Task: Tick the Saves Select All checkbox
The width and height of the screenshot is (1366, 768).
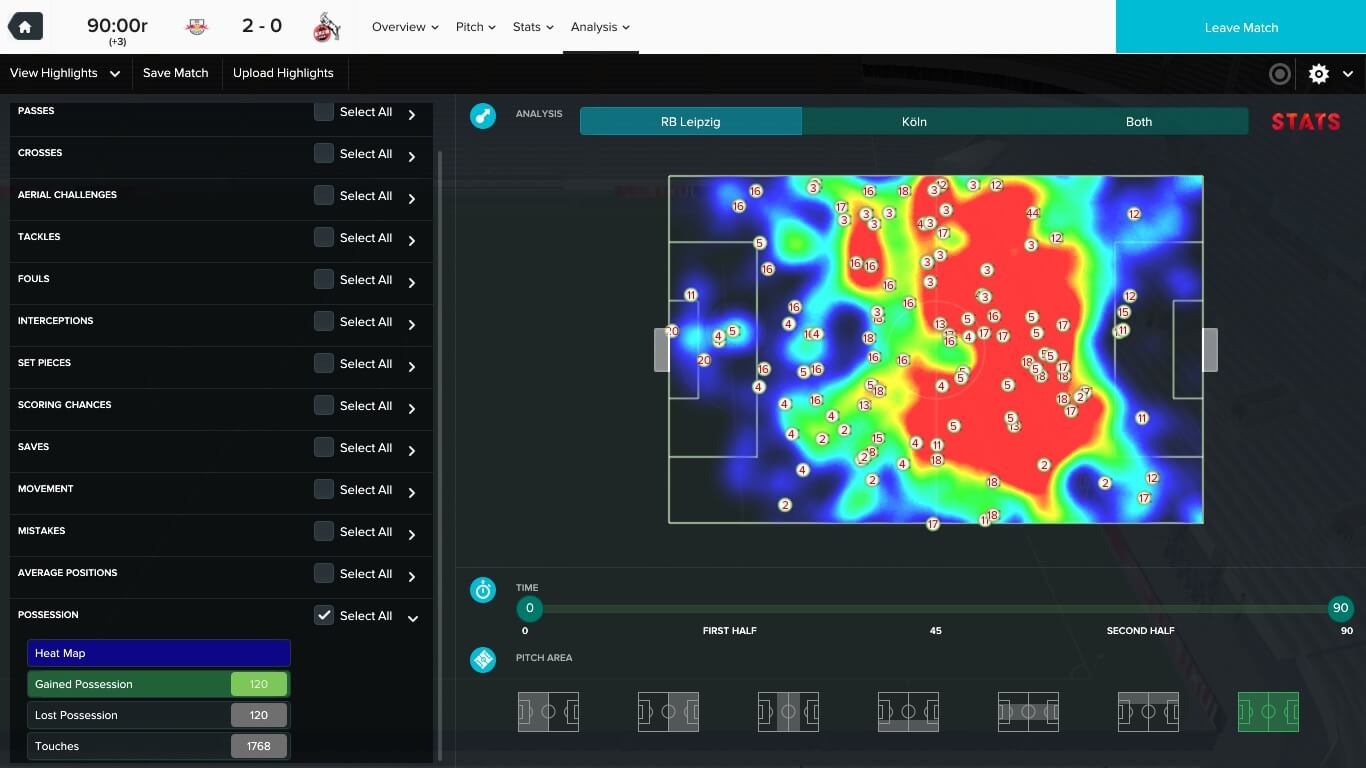Action: point(323,448)
